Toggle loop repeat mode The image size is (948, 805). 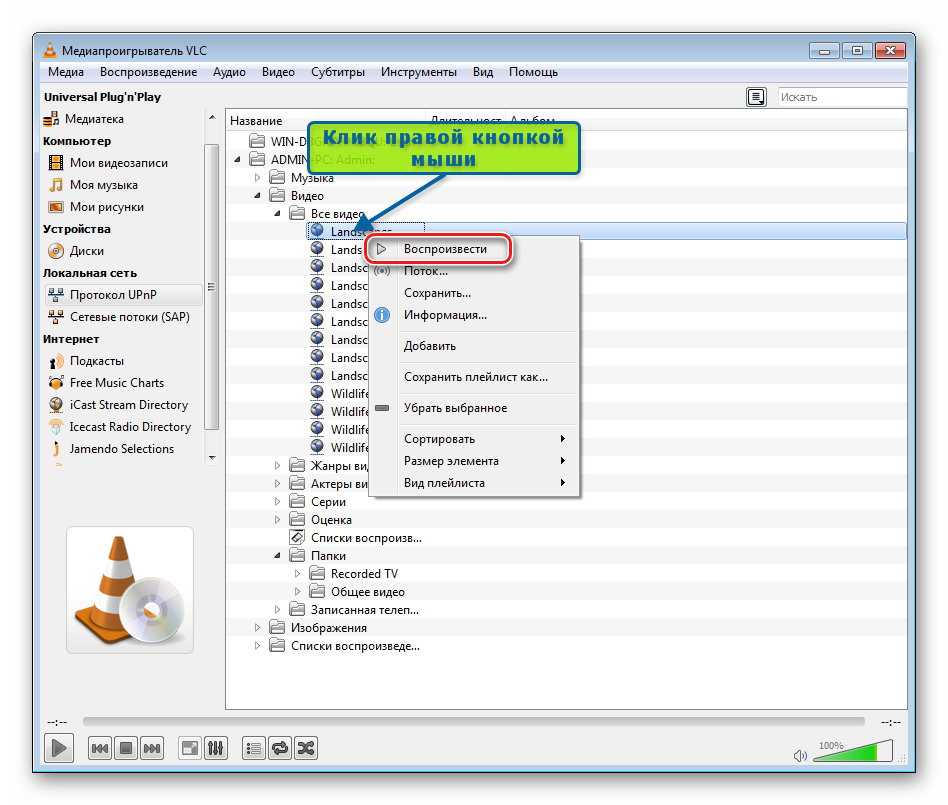[280, 748]
